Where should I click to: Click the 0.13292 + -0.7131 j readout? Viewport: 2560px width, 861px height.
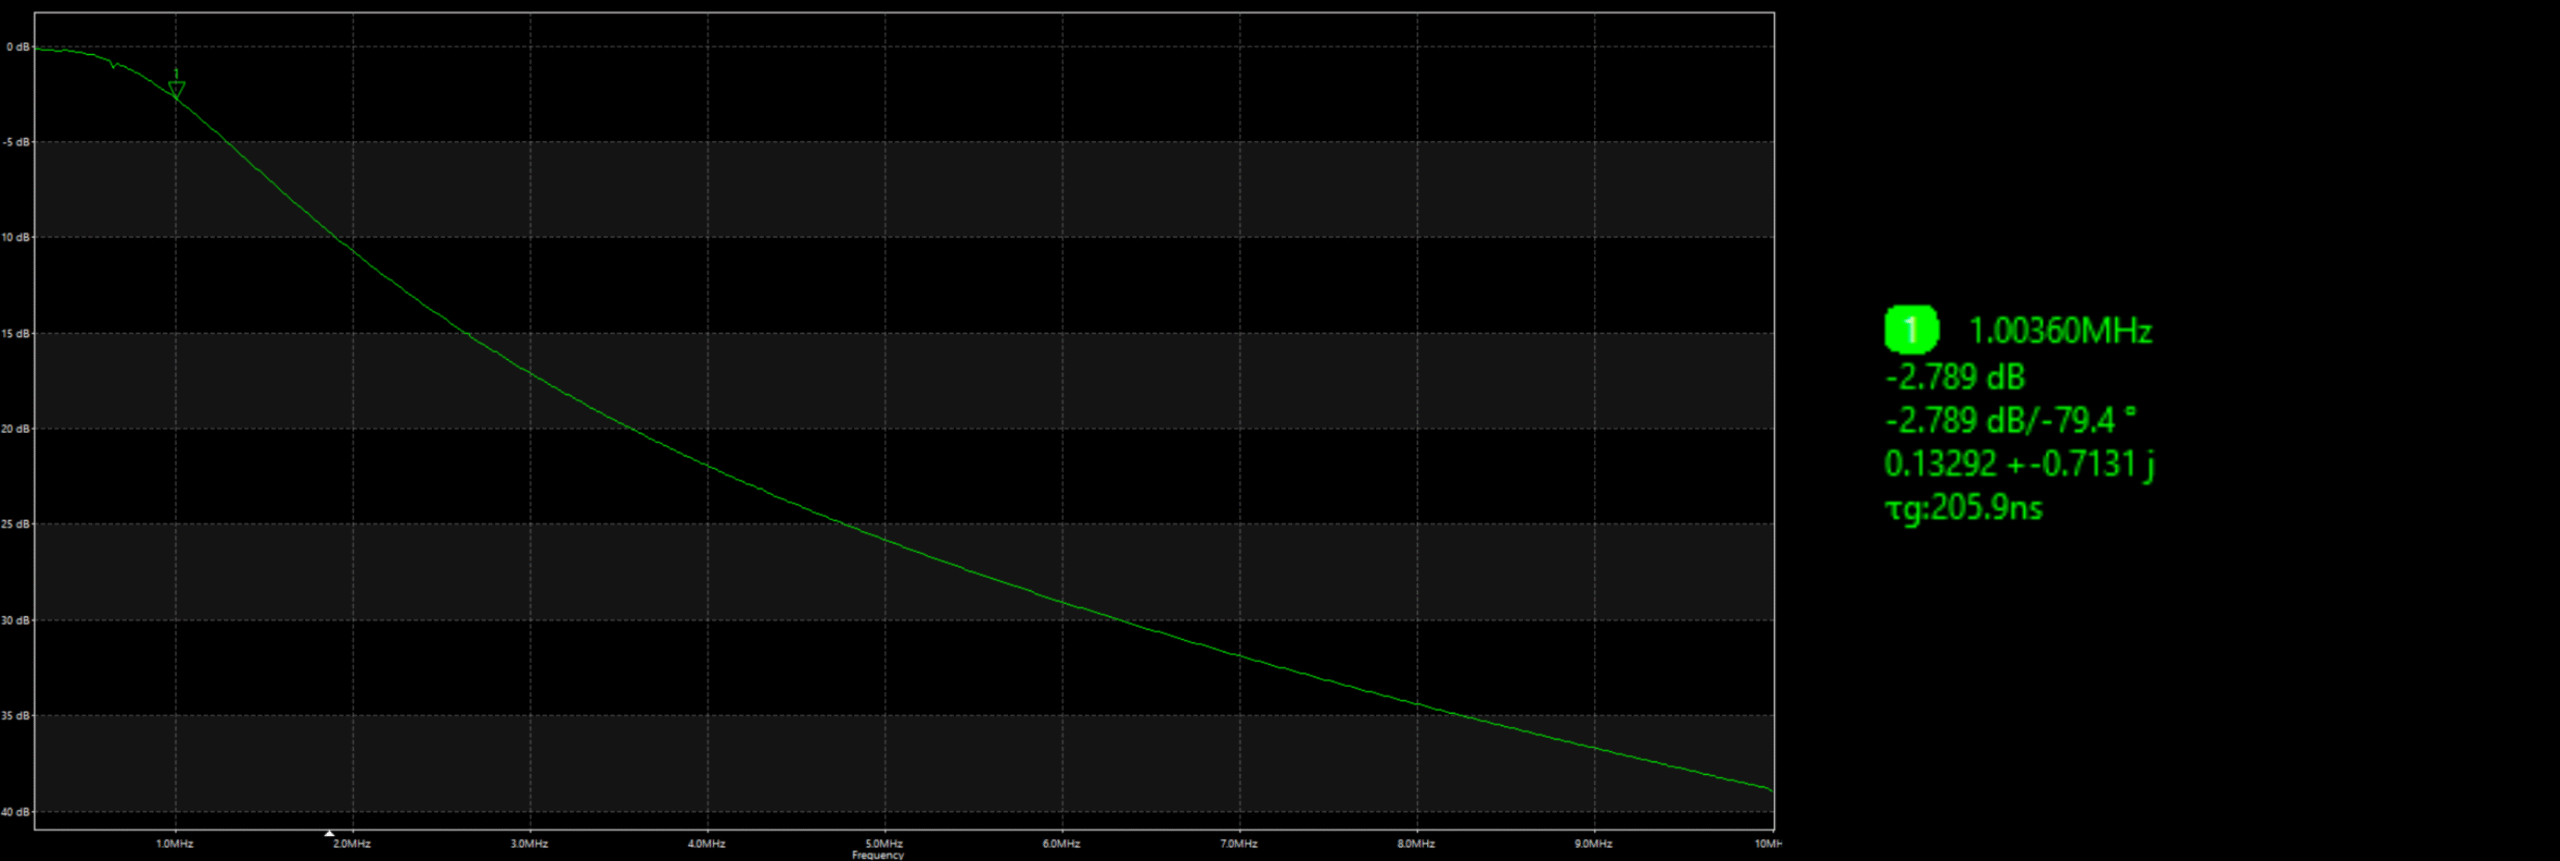[2018, 464]
